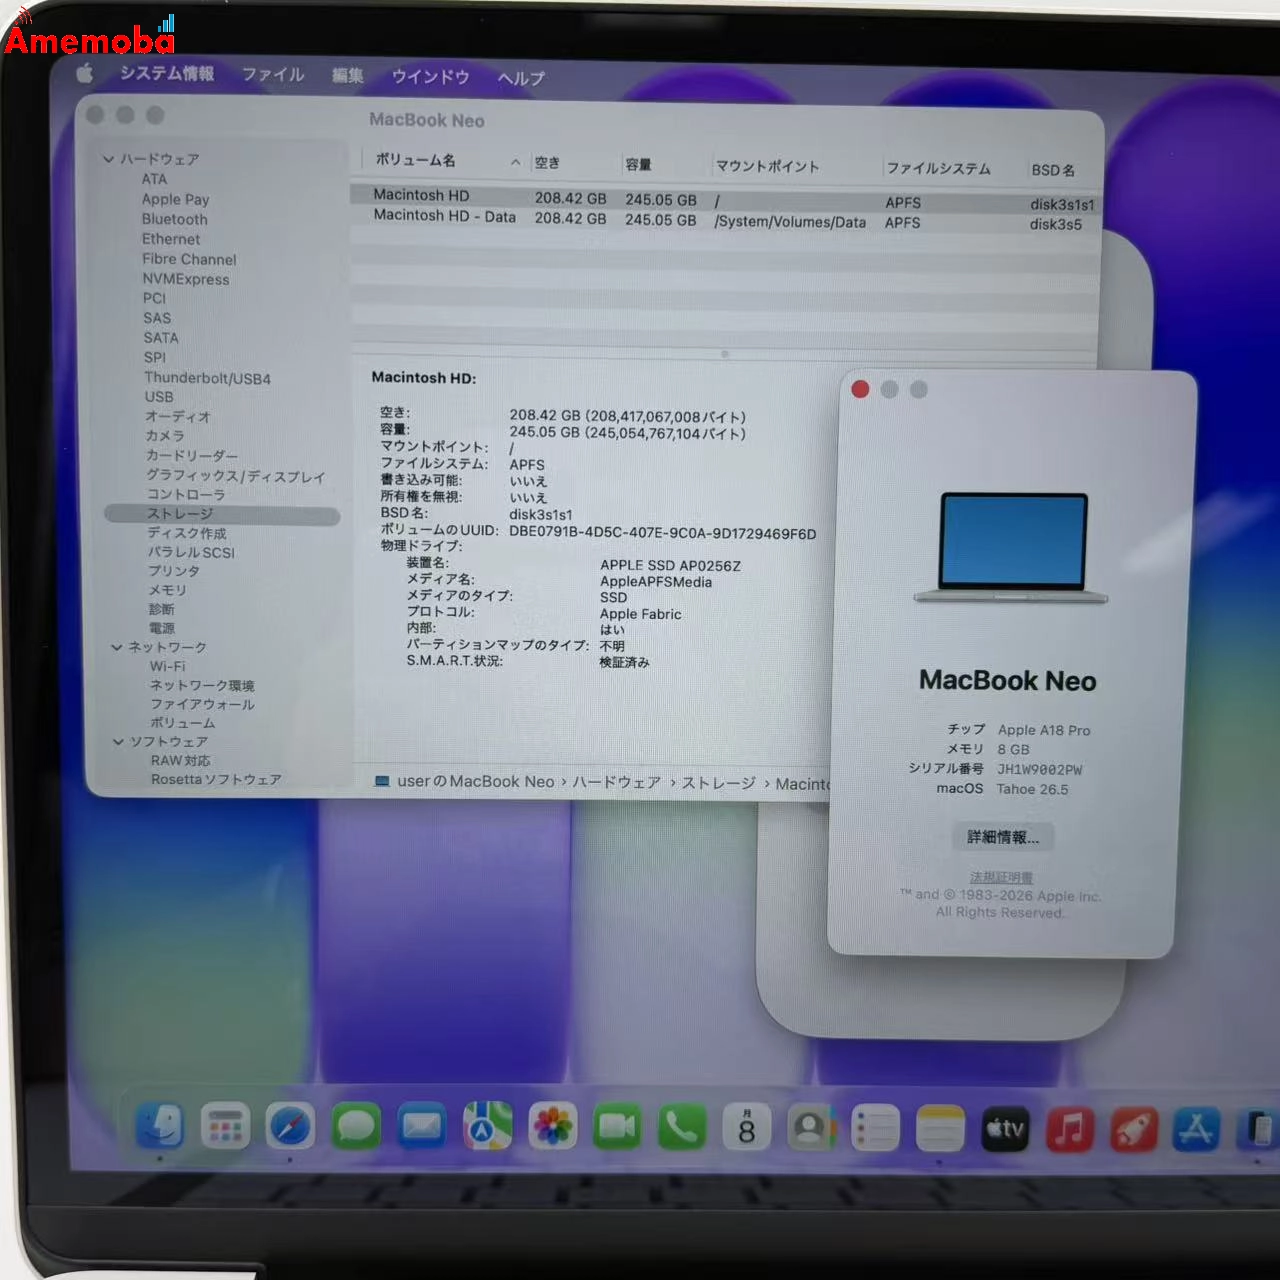Image resolution: width=1280 pixels, height=1280 pixels.
Task: Click the computer icon in the path bar
Action: tap(381, 781)
